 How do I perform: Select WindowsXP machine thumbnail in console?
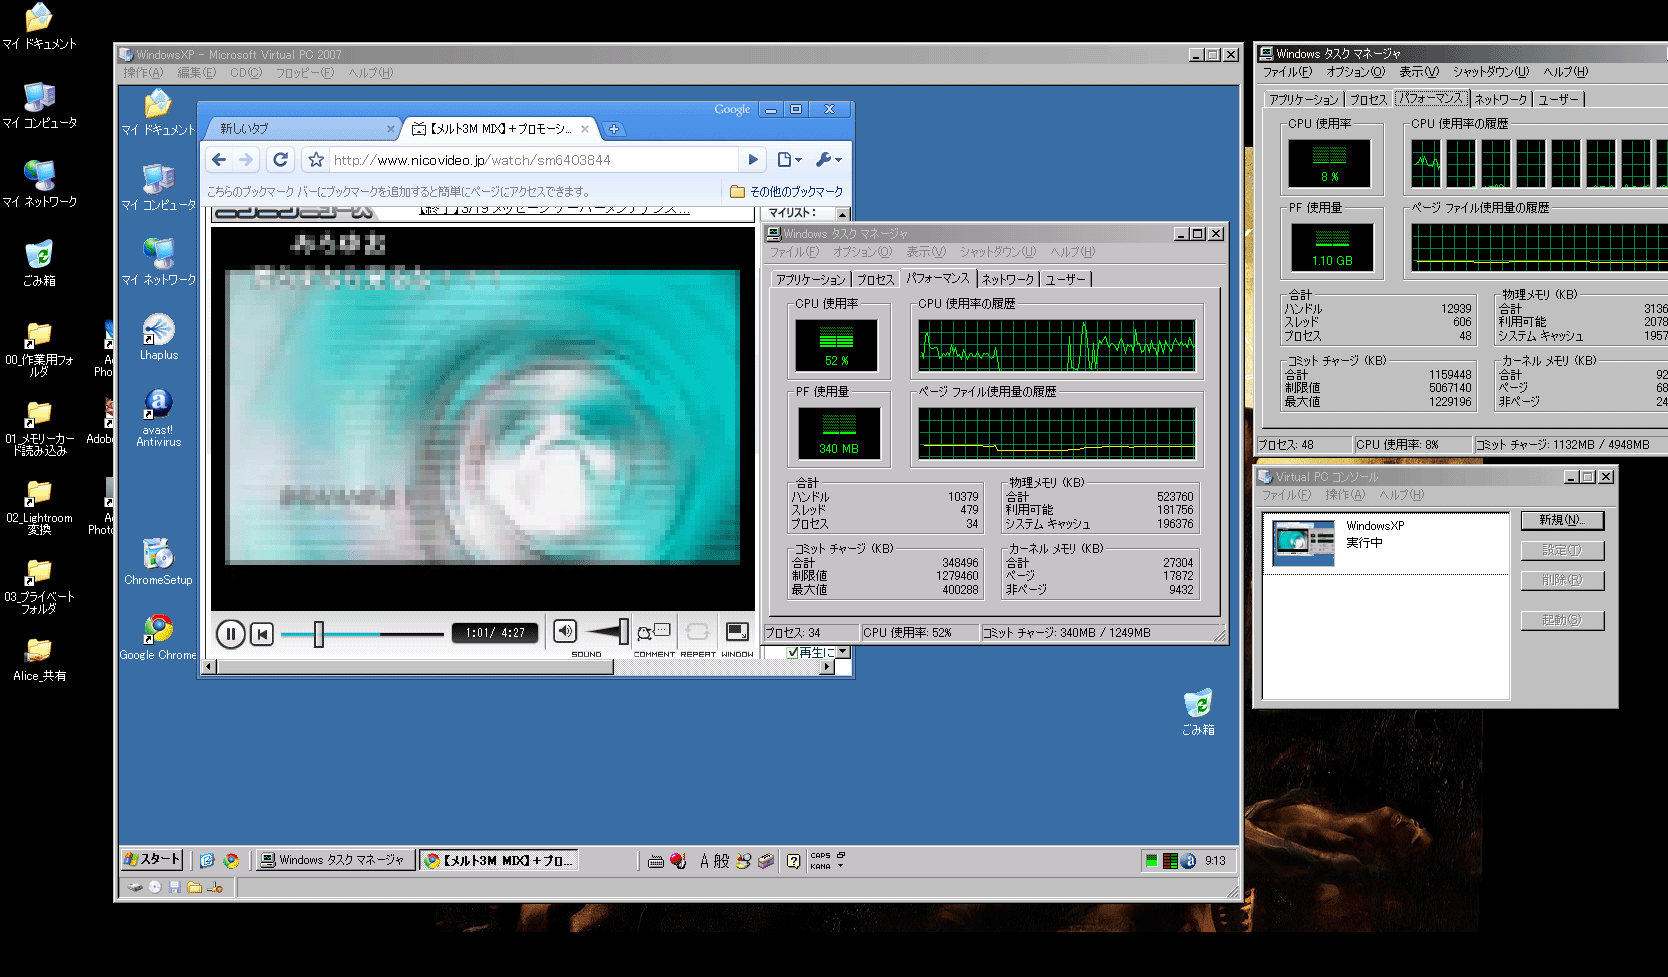[x=1303, y=543]
